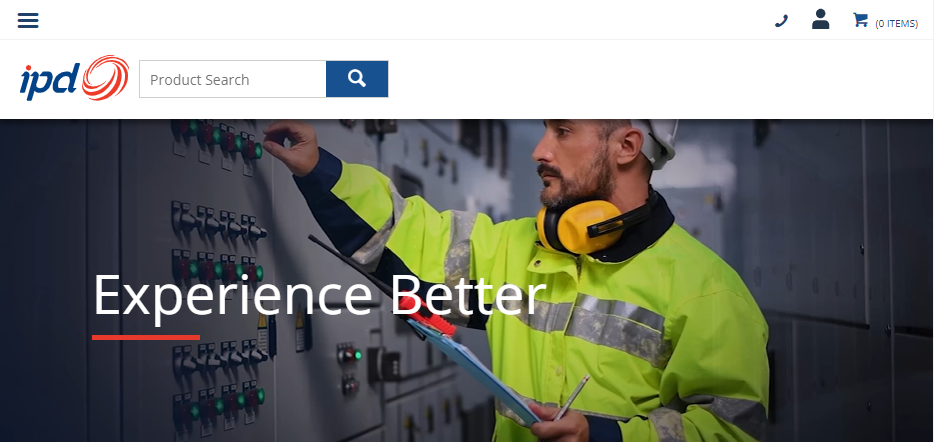934x442 pixels.
Task: Click the phone contact icon
Action: pos(781,21)
